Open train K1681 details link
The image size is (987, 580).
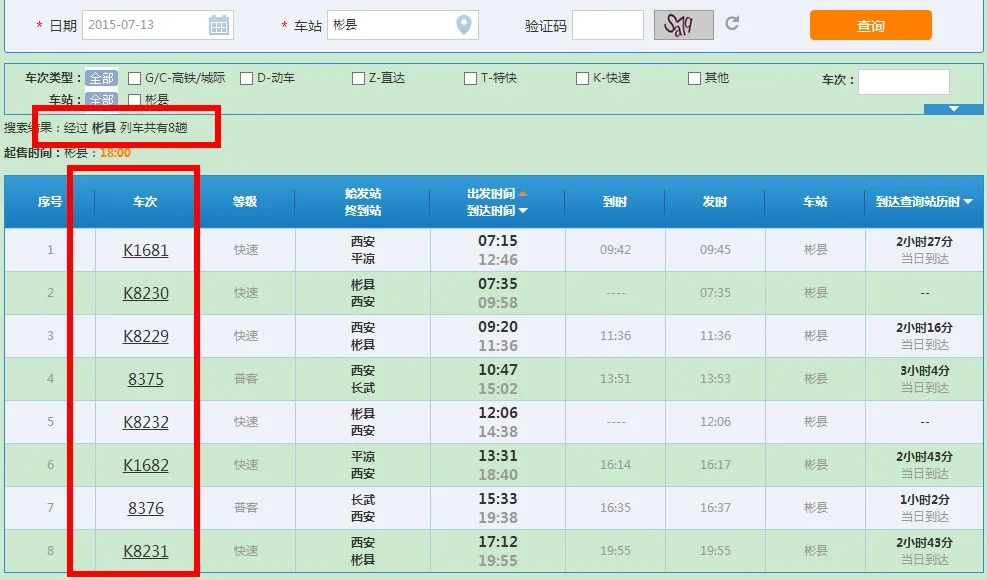[145, 250]
